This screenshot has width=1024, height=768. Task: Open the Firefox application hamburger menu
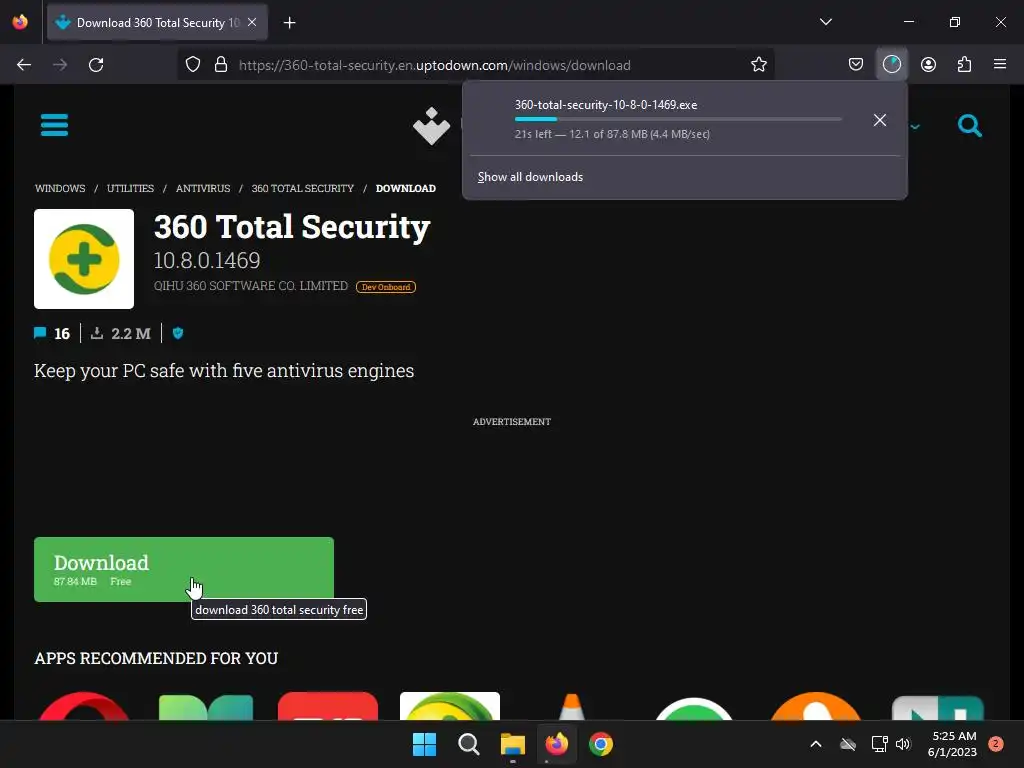[x=1000, y=64]
